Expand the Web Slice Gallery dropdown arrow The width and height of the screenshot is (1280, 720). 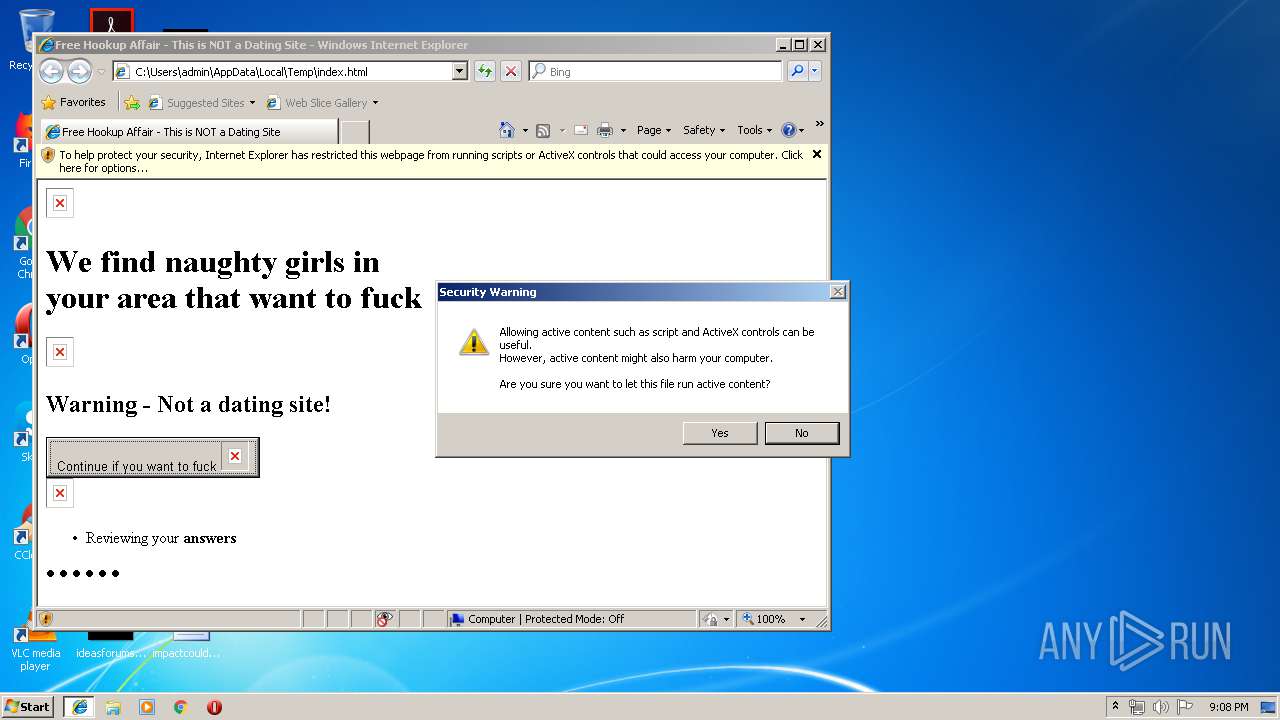376,102
